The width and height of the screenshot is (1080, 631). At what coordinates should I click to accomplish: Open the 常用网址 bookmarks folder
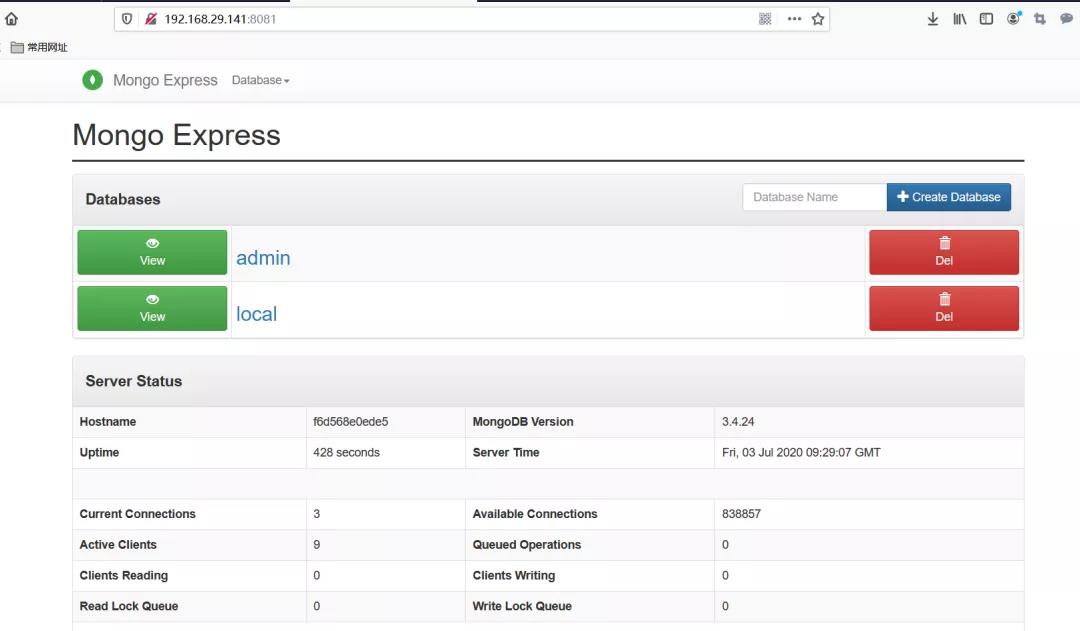pyautogui.click(x=39, y=47)
